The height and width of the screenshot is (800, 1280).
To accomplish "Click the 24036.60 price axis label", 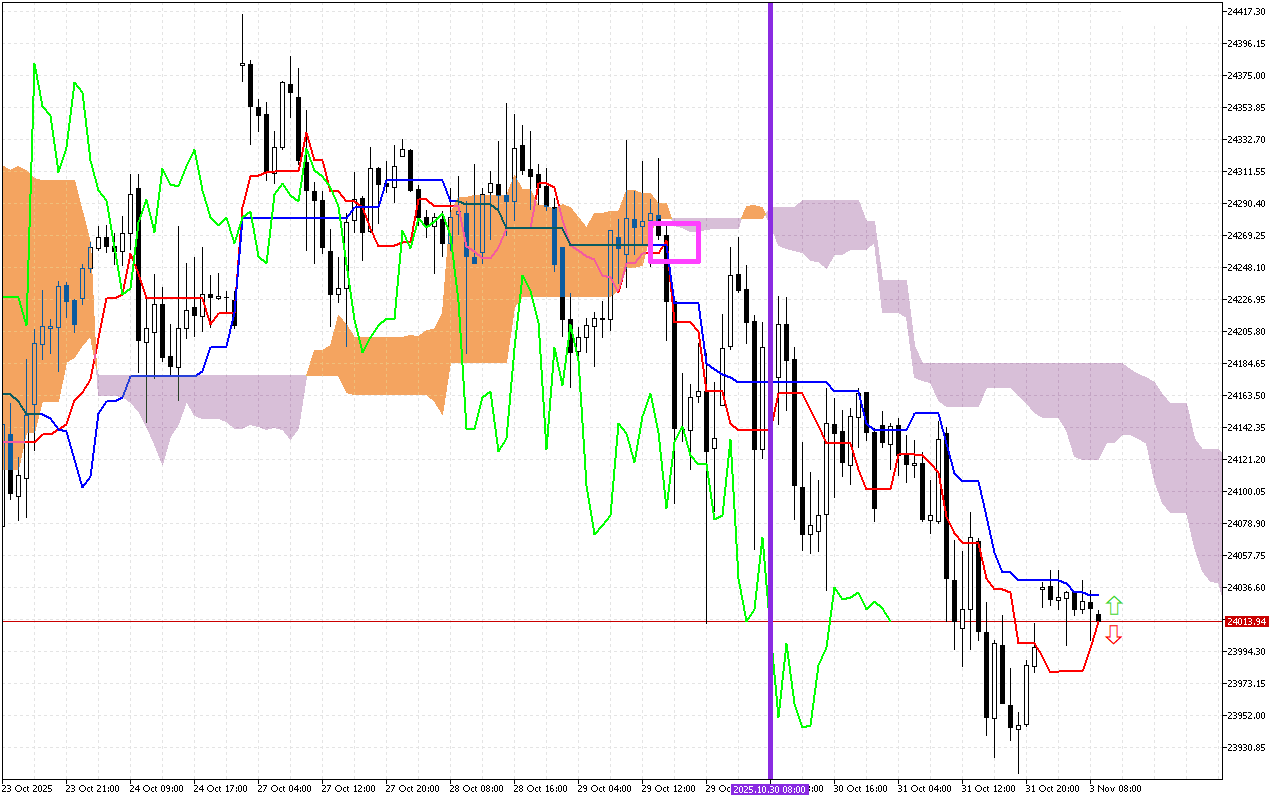I will pos(1246,587).
